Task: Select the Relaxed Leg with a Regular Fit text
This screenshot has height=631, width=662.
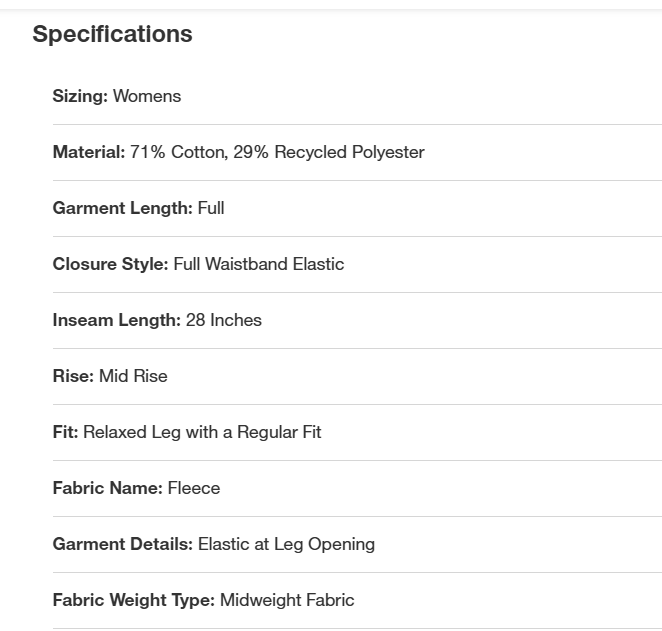Action: tap(202, 432)
